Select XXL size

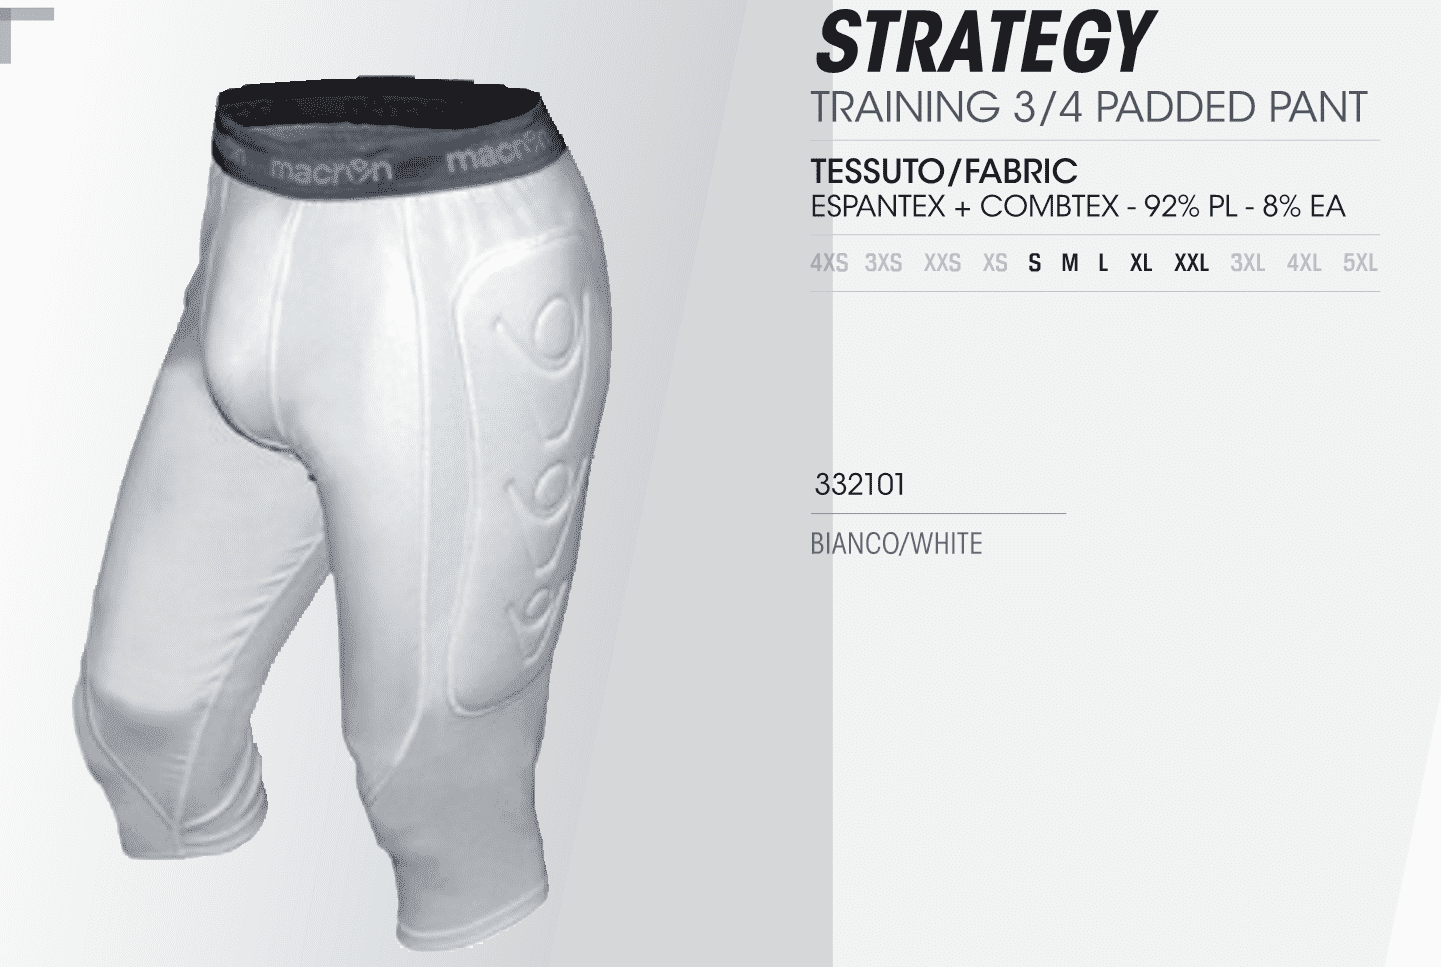click(1191, 263)
